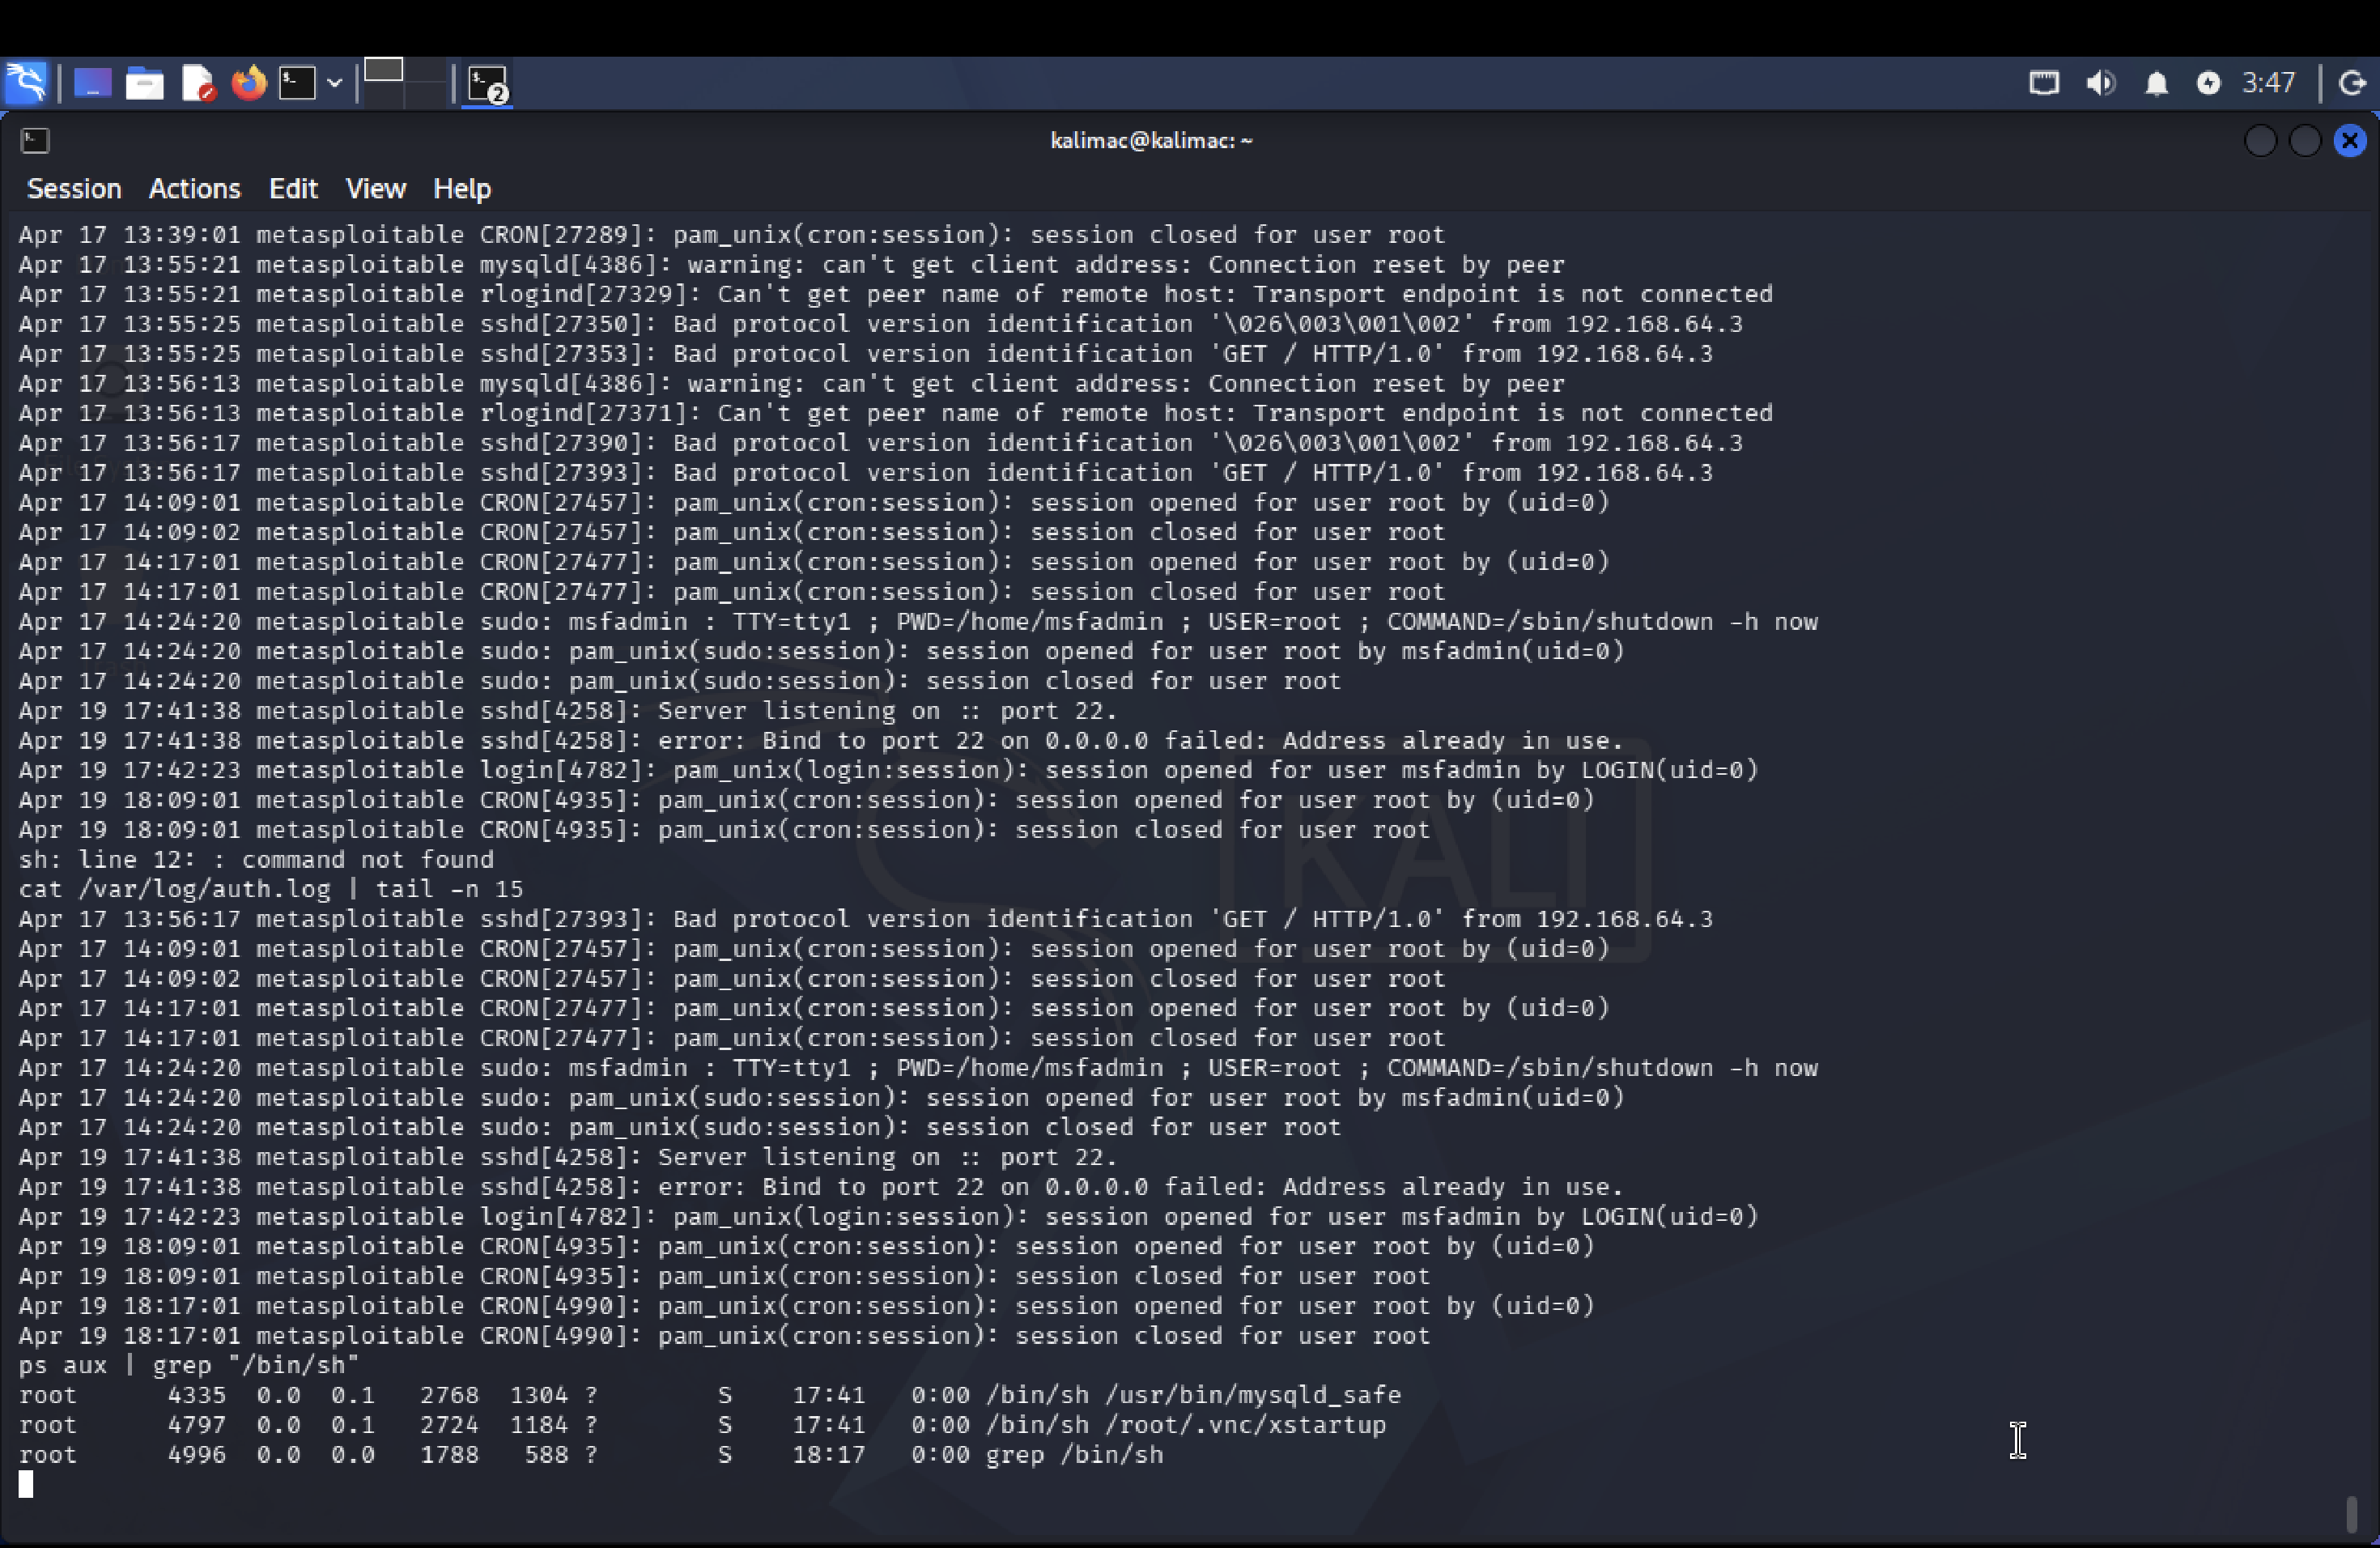Expand the terminal launcher dropdown arrow

335,83
